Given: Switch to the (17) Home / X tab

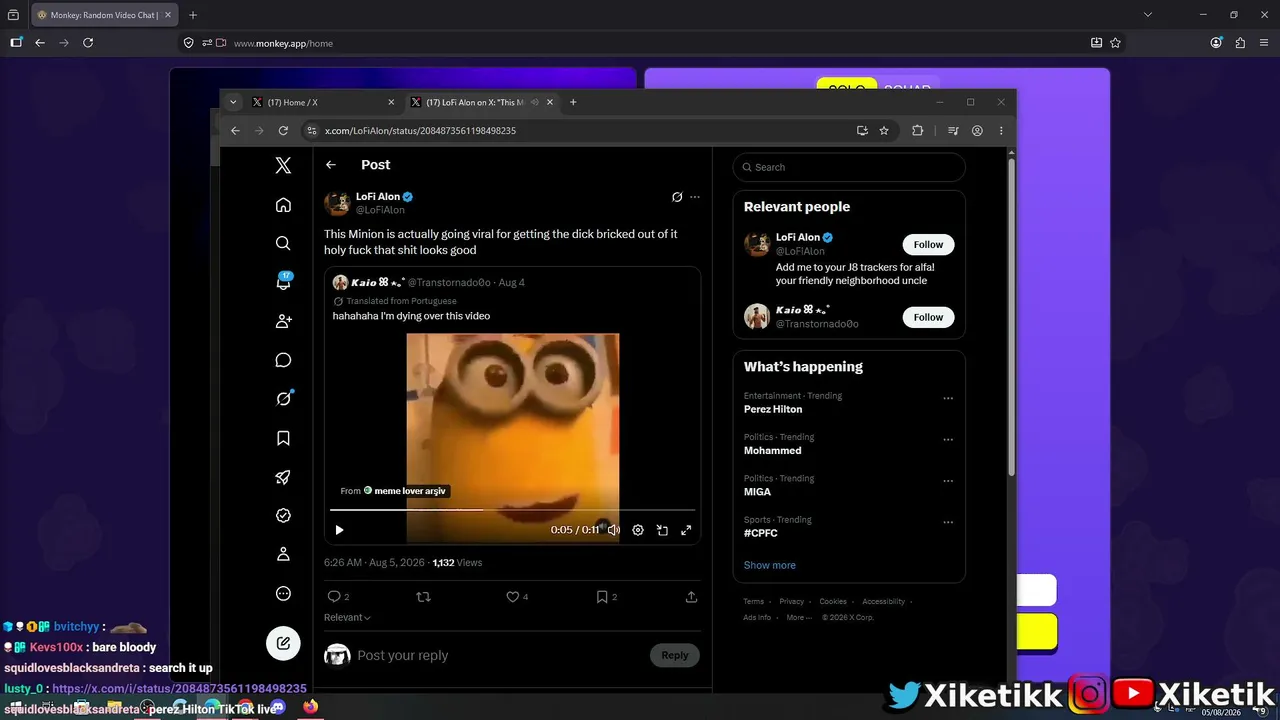Looking at the screenshot, I should coord(322,102).
